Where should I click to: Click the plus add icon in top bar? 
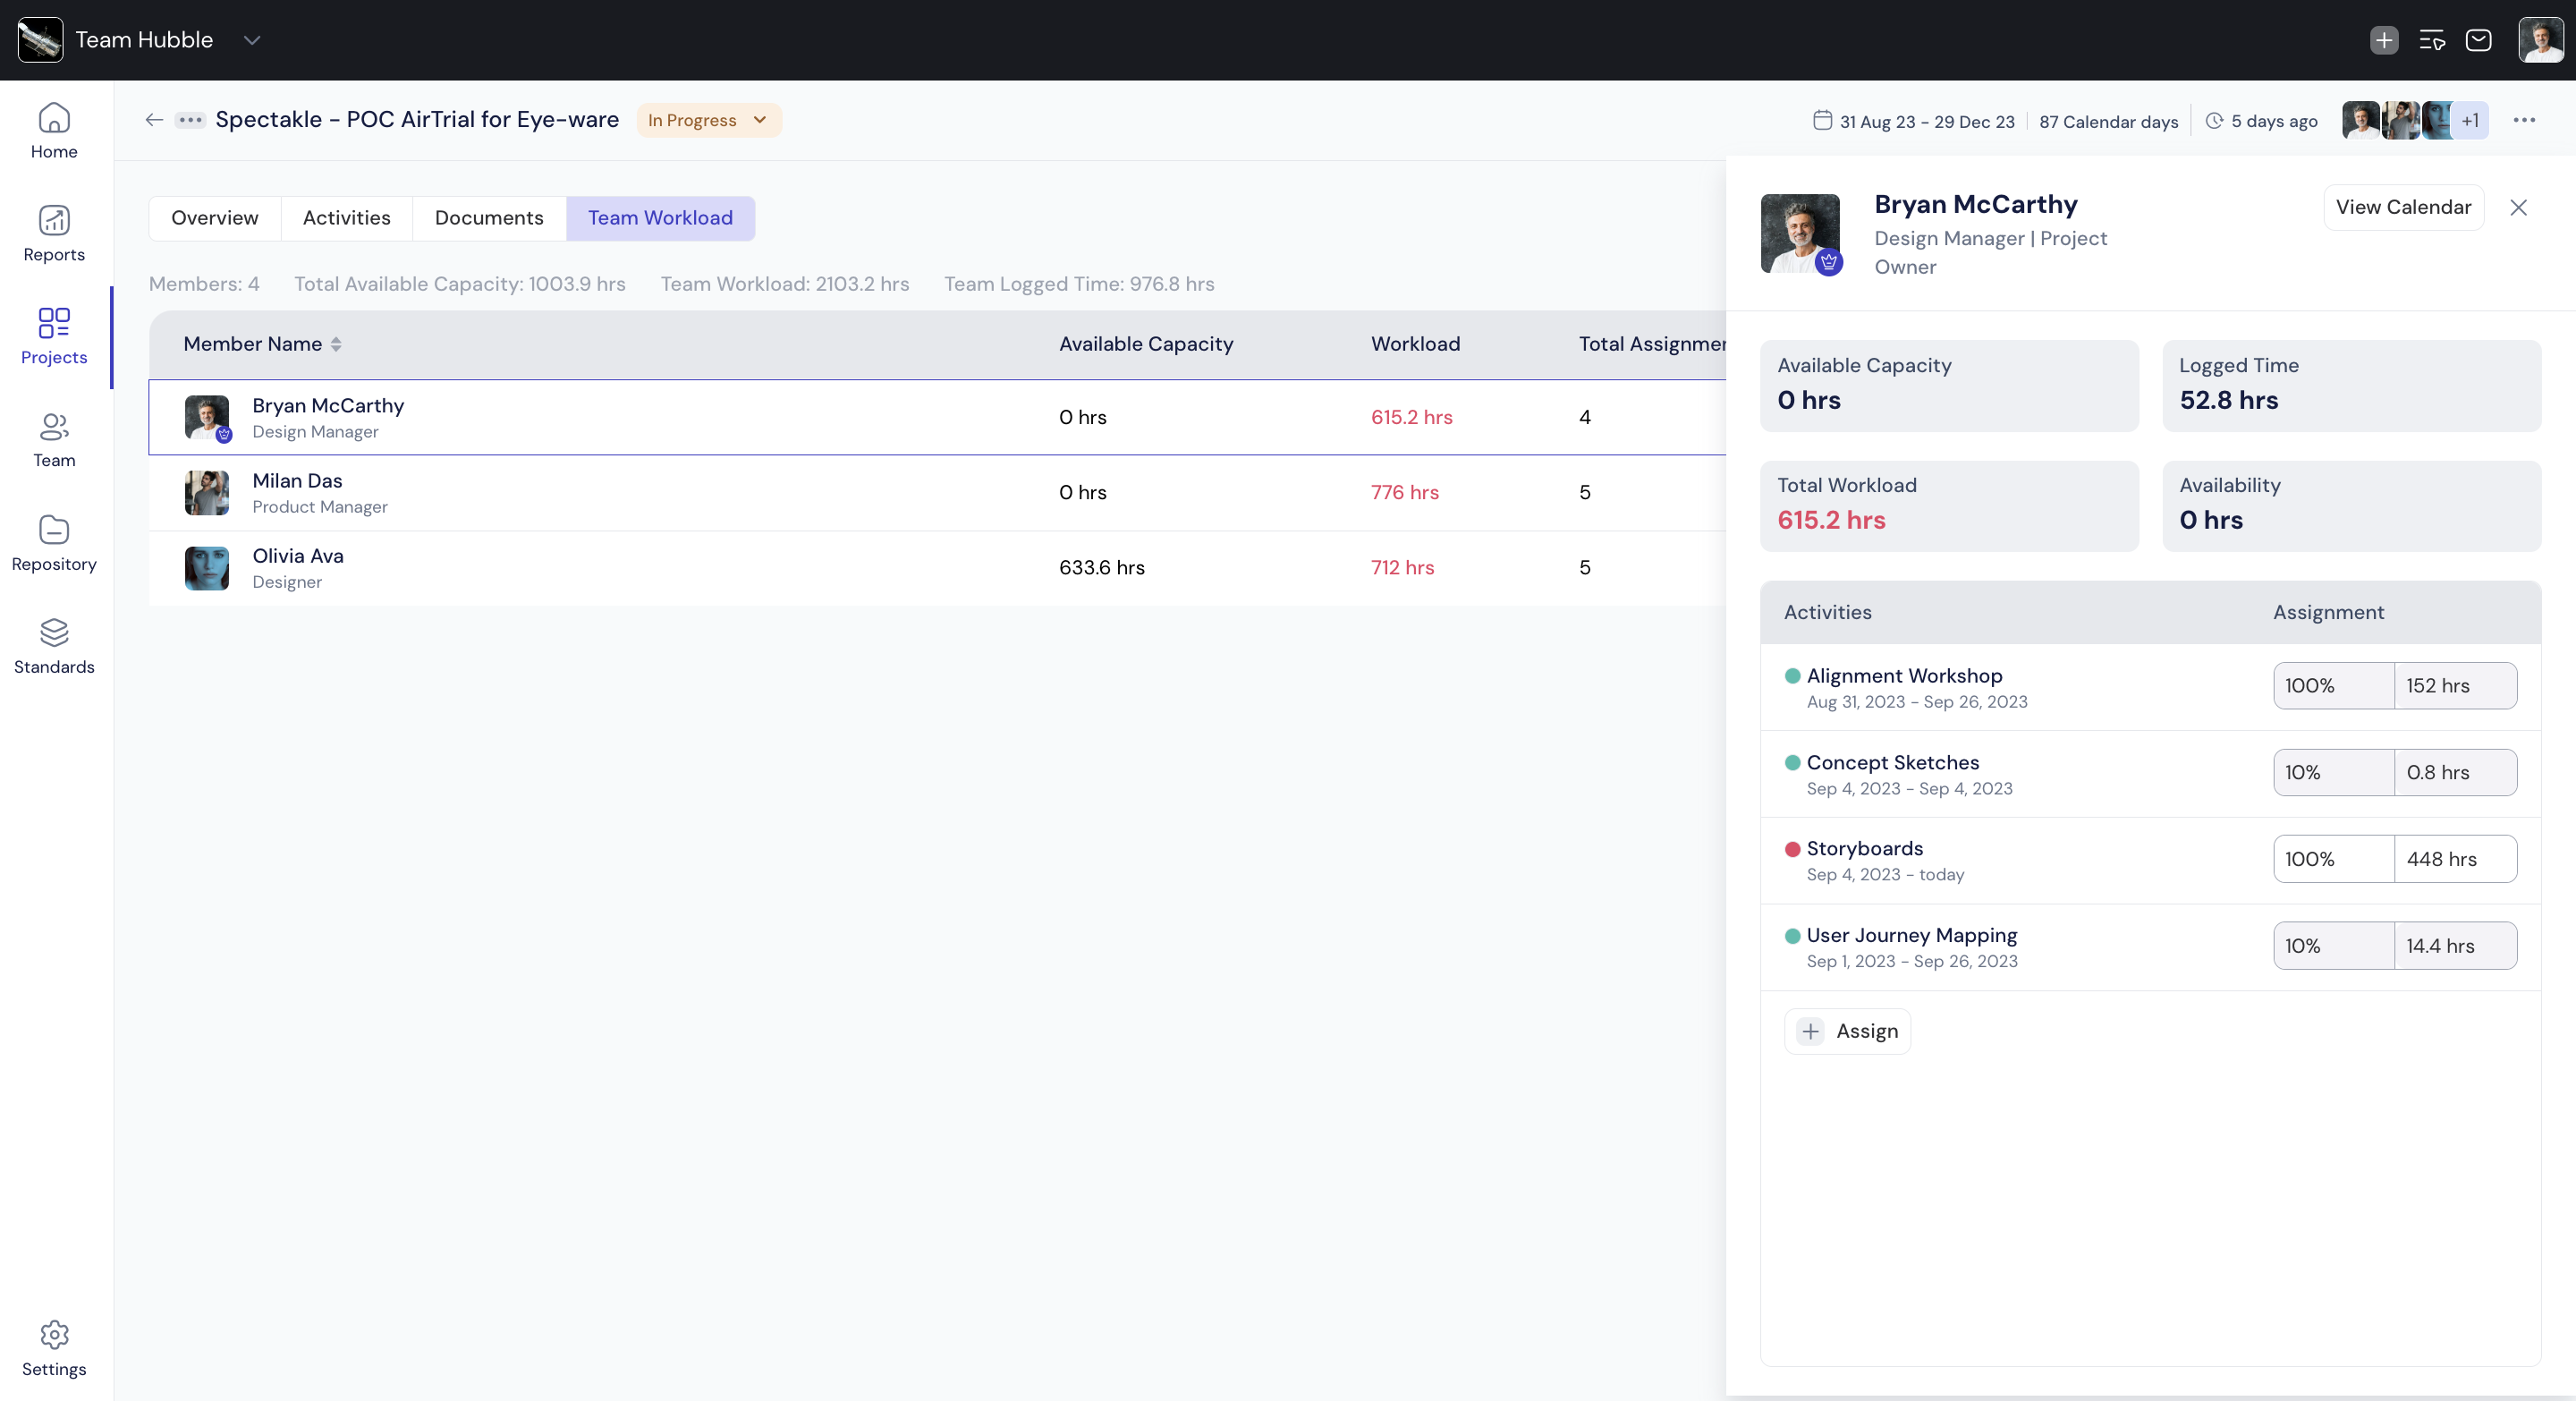(2384, 40)
